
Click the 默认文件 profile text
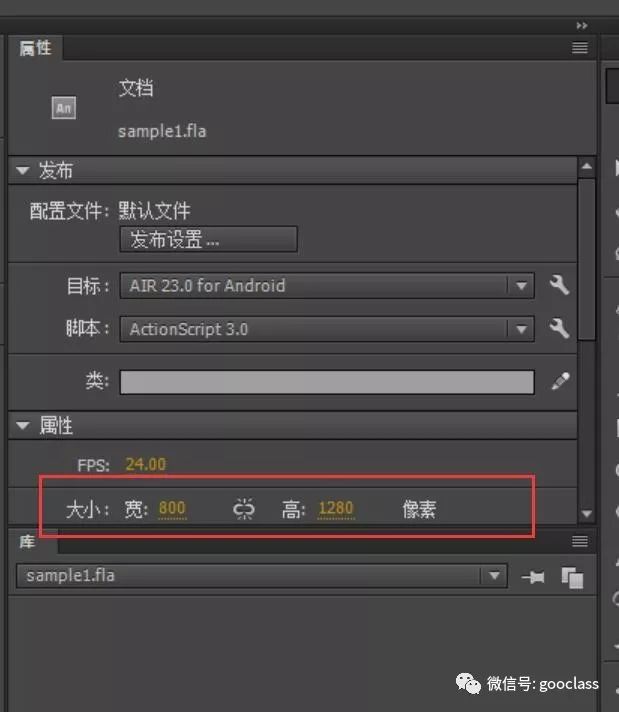click(154, 211)
